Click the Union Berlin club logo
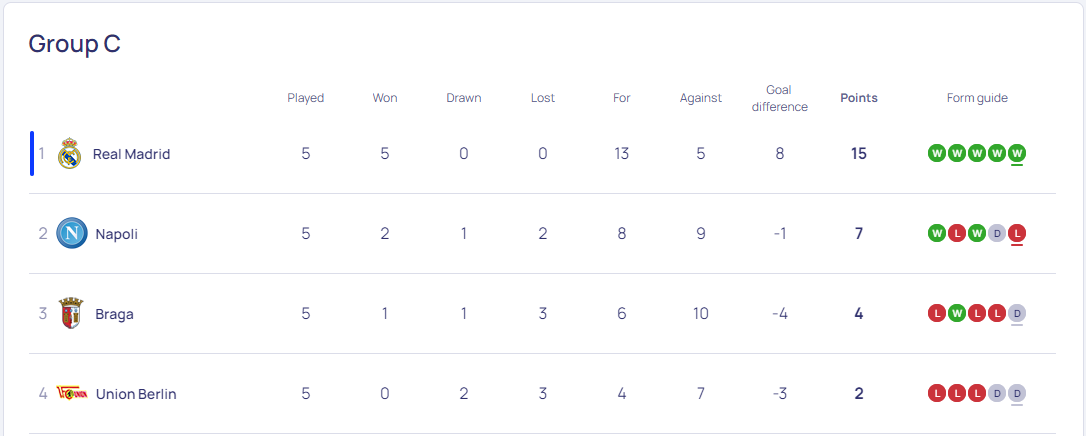1086x436 pixels. coord(71,394)
